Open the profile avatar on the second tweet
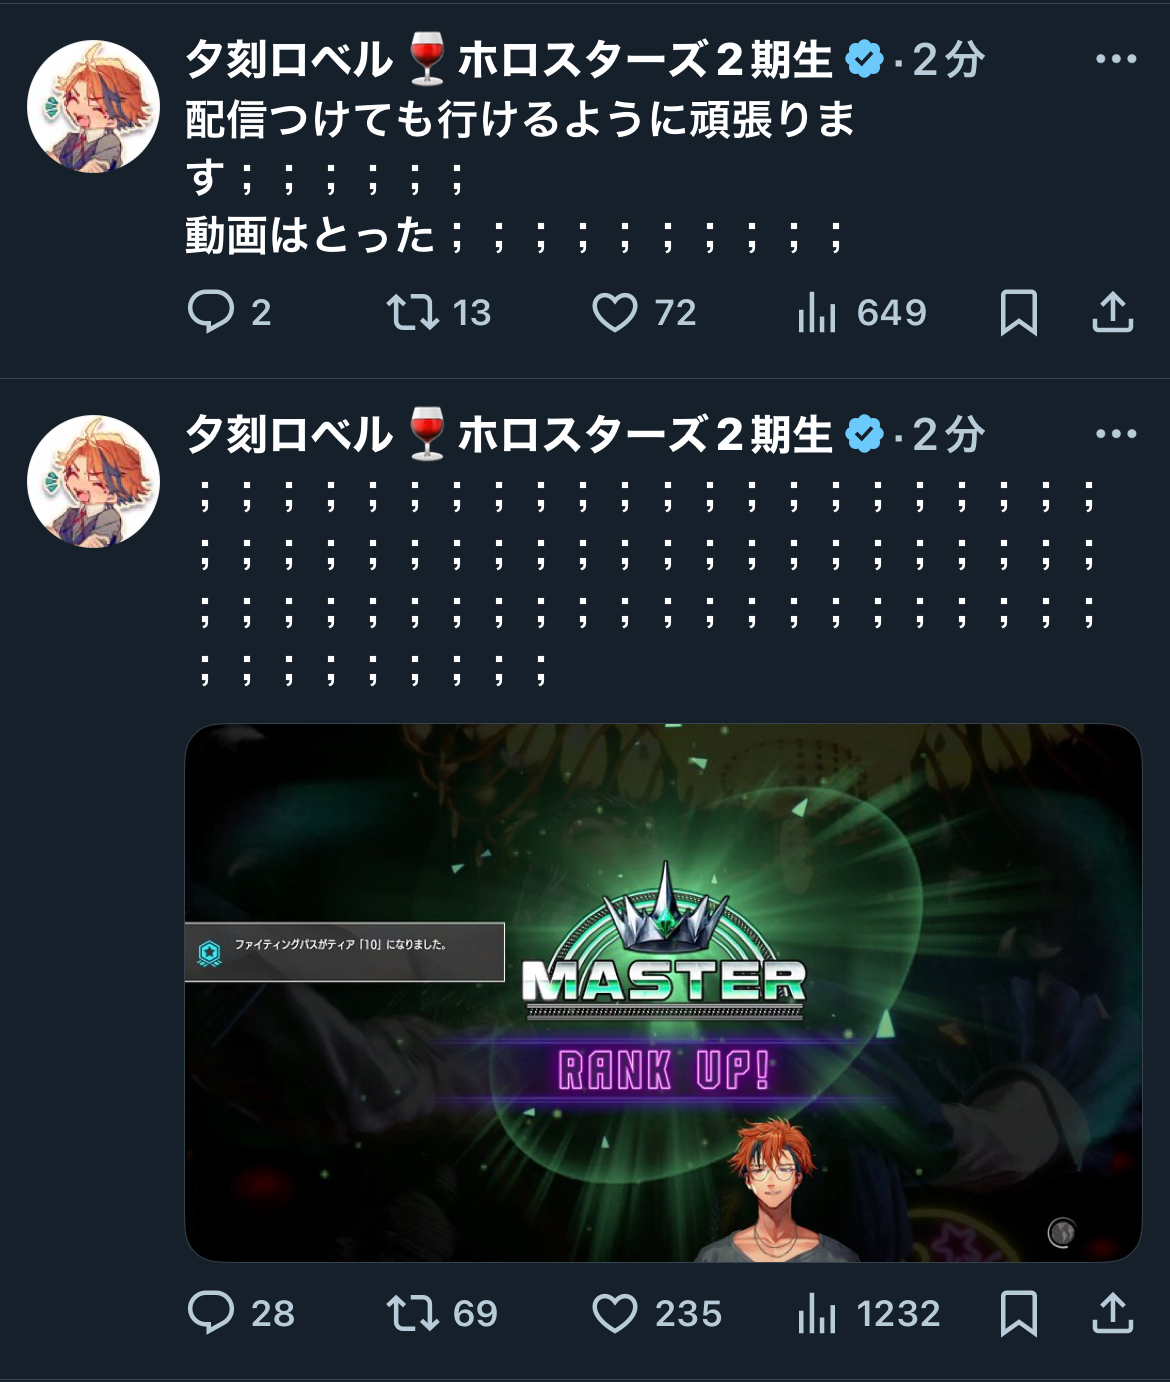1170x1382 pixels. pos(93,481)
